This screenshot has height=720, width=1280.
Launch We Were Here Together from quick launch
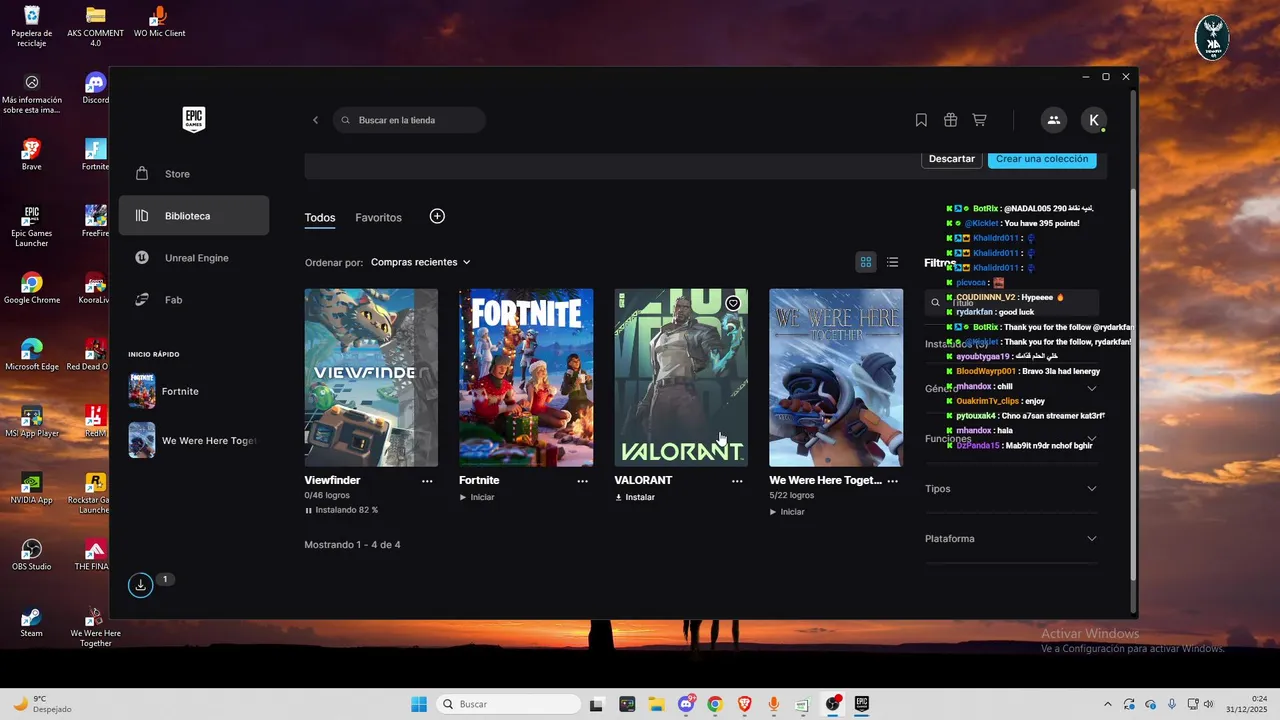point(194,440)
